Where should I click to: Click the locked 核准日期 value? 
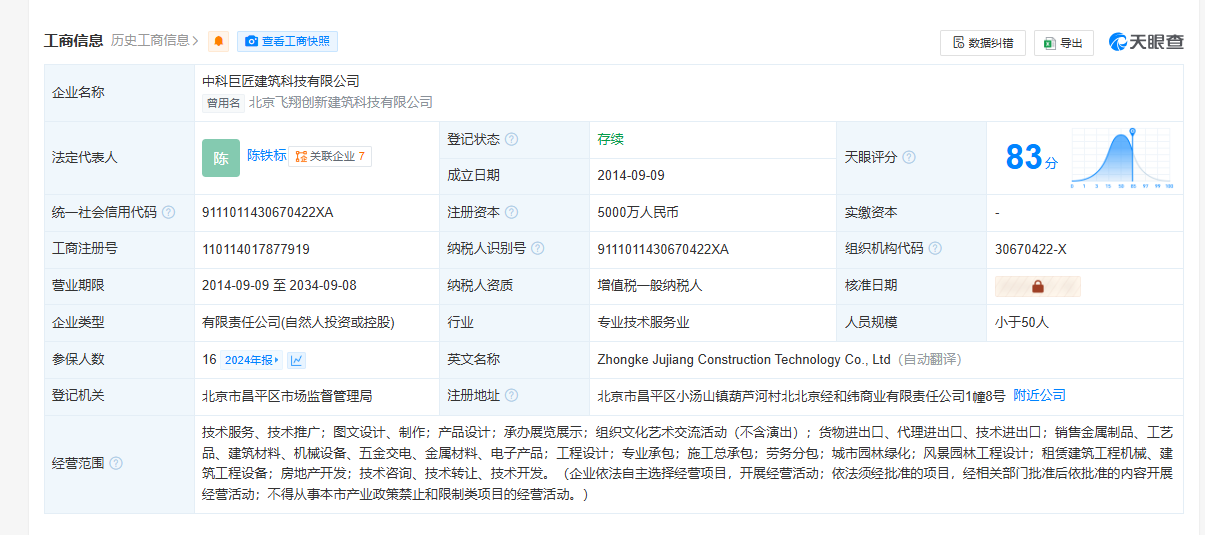[x=1037, y=286]
